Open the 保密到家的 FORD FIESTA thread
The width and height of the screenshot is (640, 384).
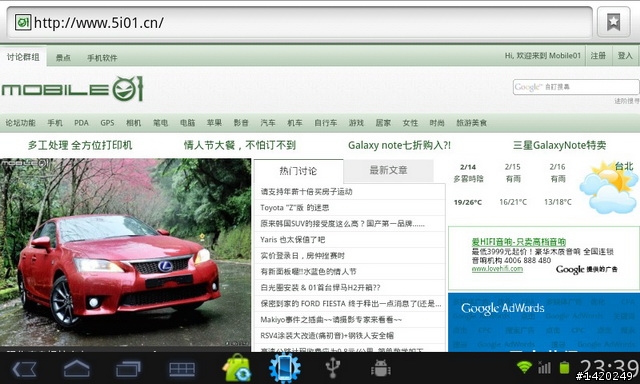point(351,303)
